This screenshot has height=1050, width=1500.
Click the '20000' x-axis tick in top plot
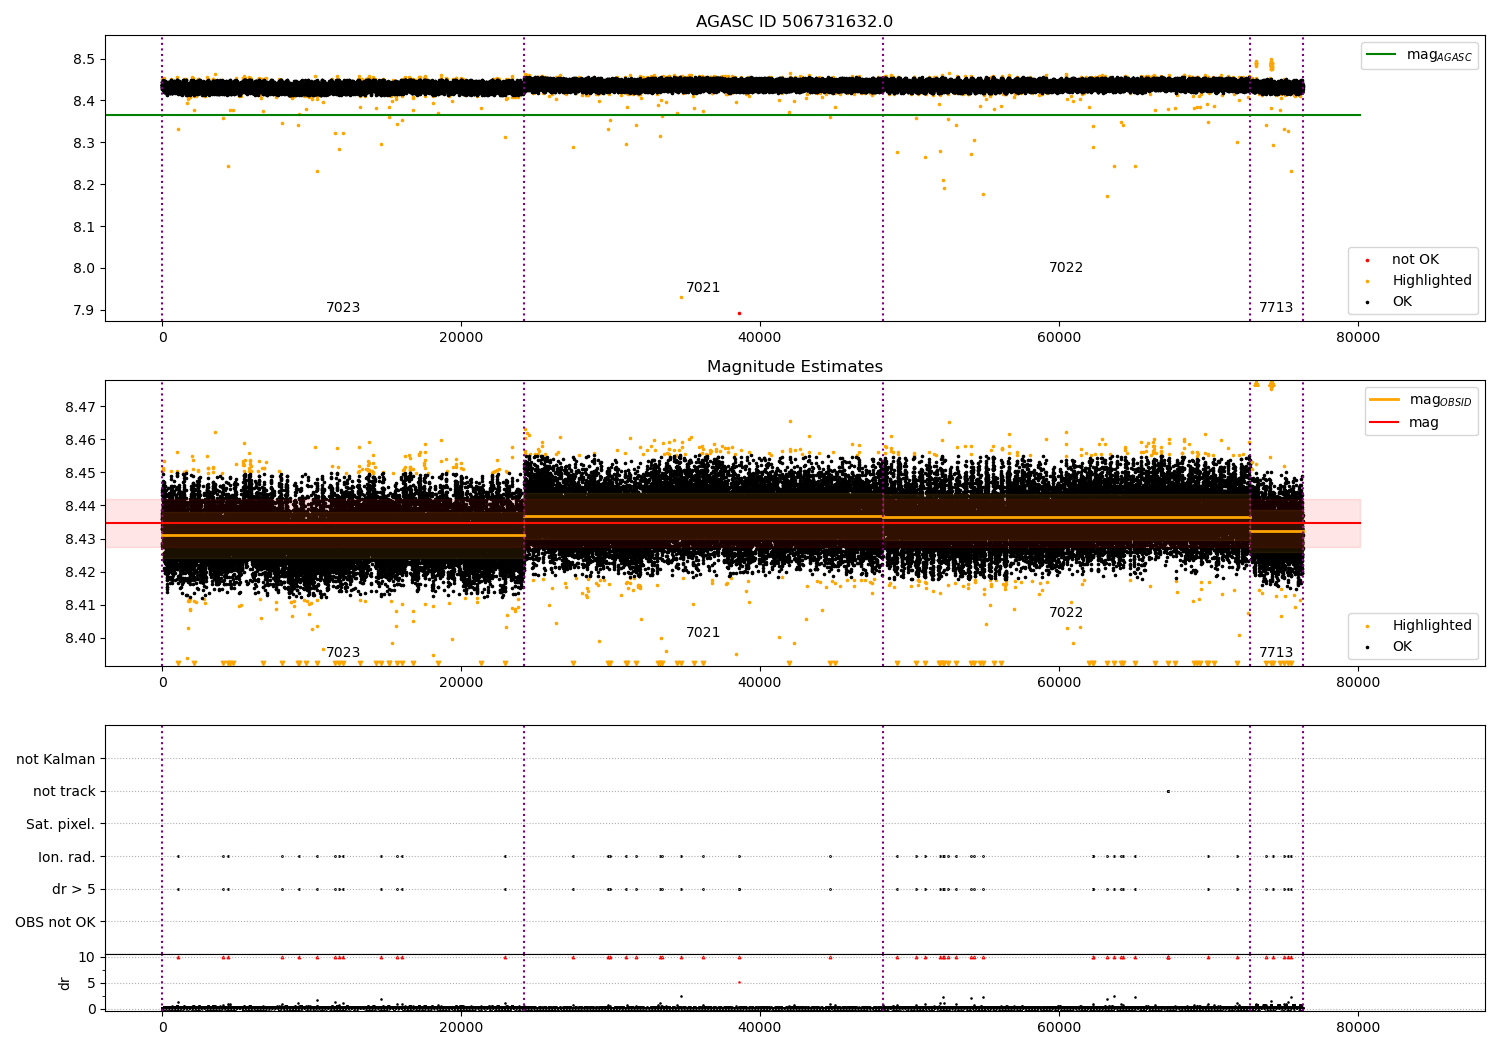coord(461,338)
